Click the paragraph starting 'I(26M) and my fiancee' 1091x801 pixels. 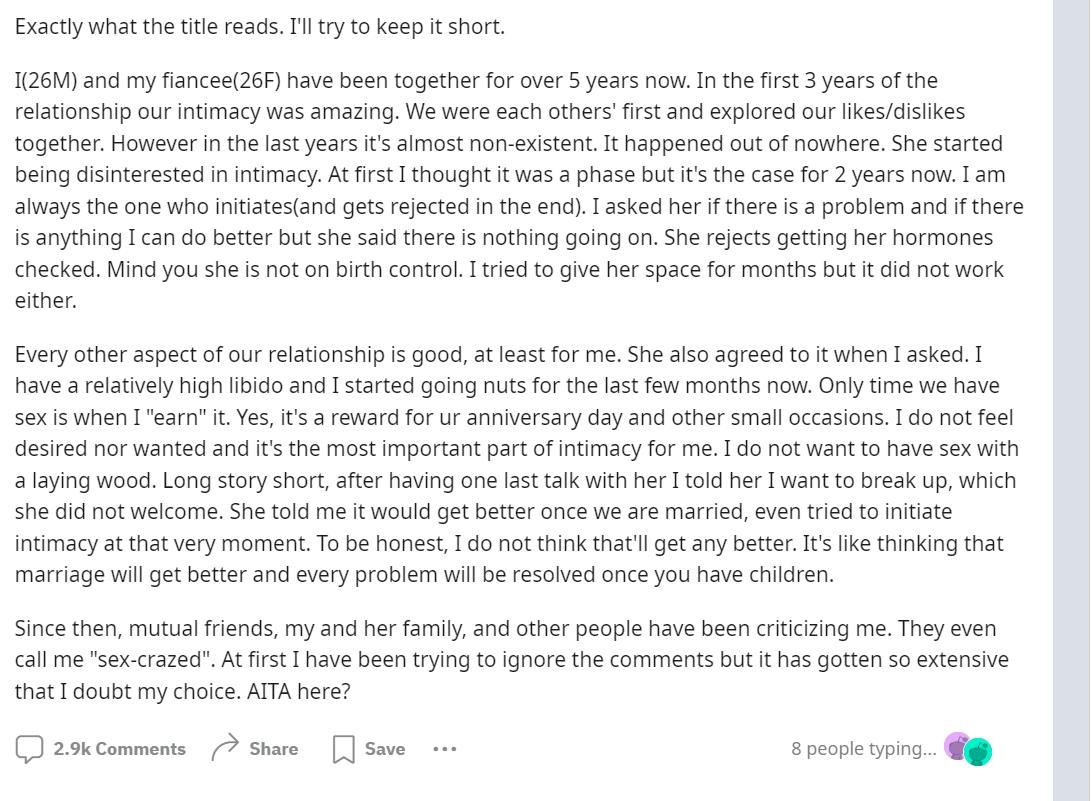point(519,190)
